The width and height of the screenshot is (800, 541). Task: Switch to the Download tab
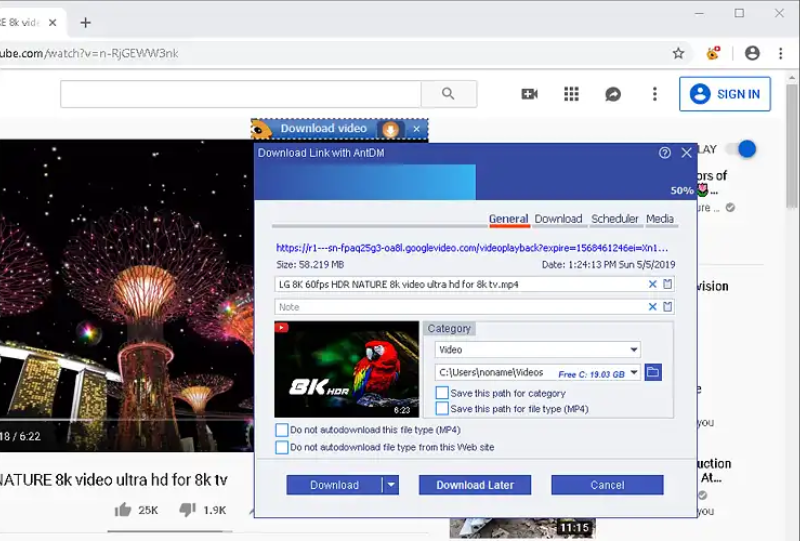coord(558,219)
